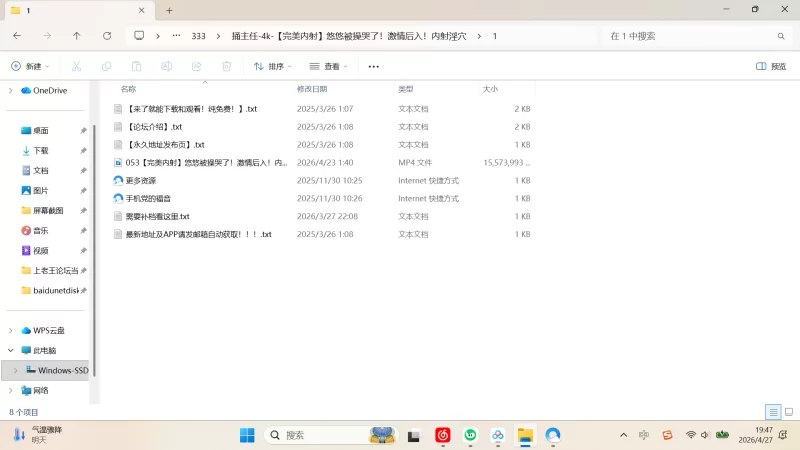Open the See more ellipsis toolbar menu
Image resolution: width=800 pixels, height=450 pixels.
373,66
